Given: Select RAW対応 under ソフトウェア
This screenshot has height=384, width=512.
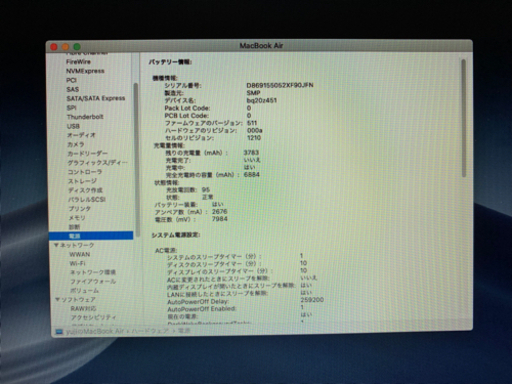Looking at the screenshot, I should [83, 309].
